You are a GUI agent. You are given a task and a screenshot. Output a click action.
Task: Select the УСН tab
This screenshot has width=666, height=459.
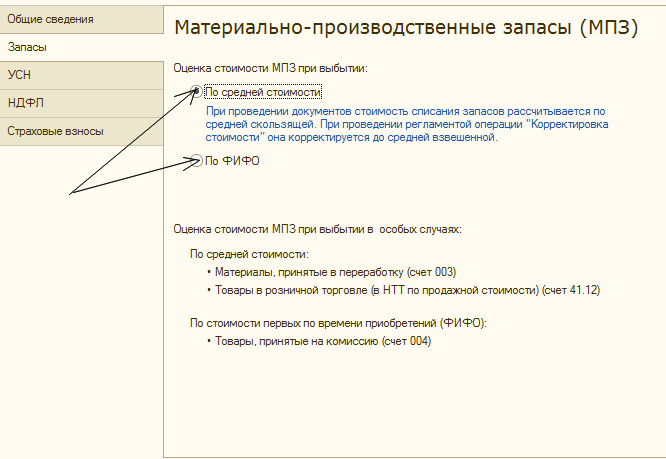19,75
